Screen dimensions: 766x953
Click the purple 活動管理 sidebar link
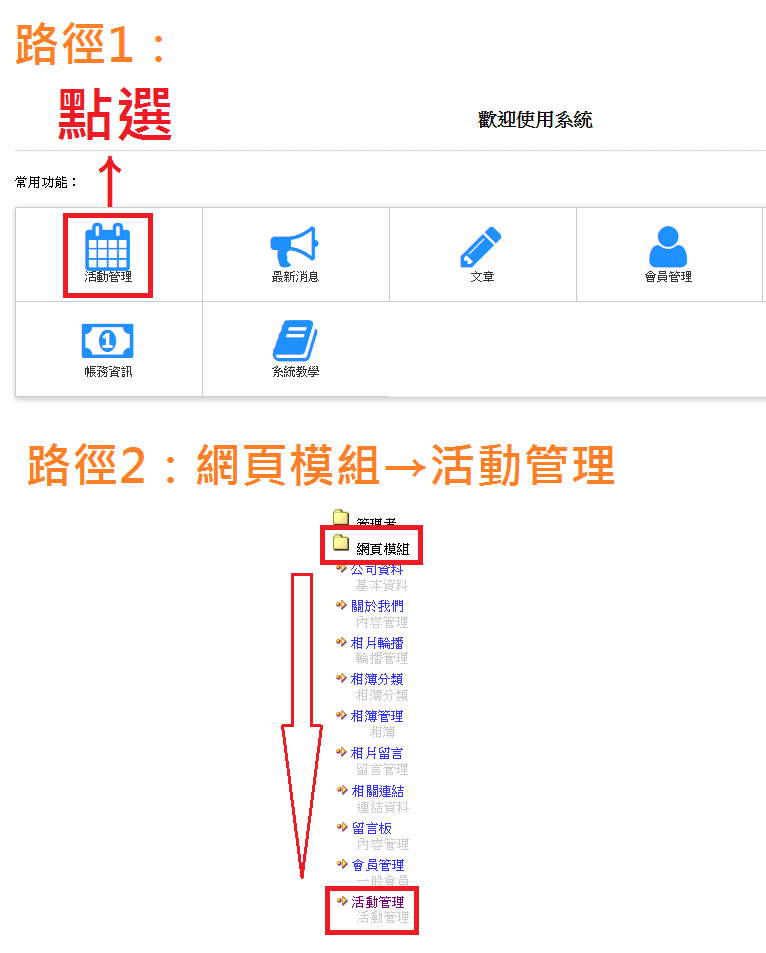[378, 902]
